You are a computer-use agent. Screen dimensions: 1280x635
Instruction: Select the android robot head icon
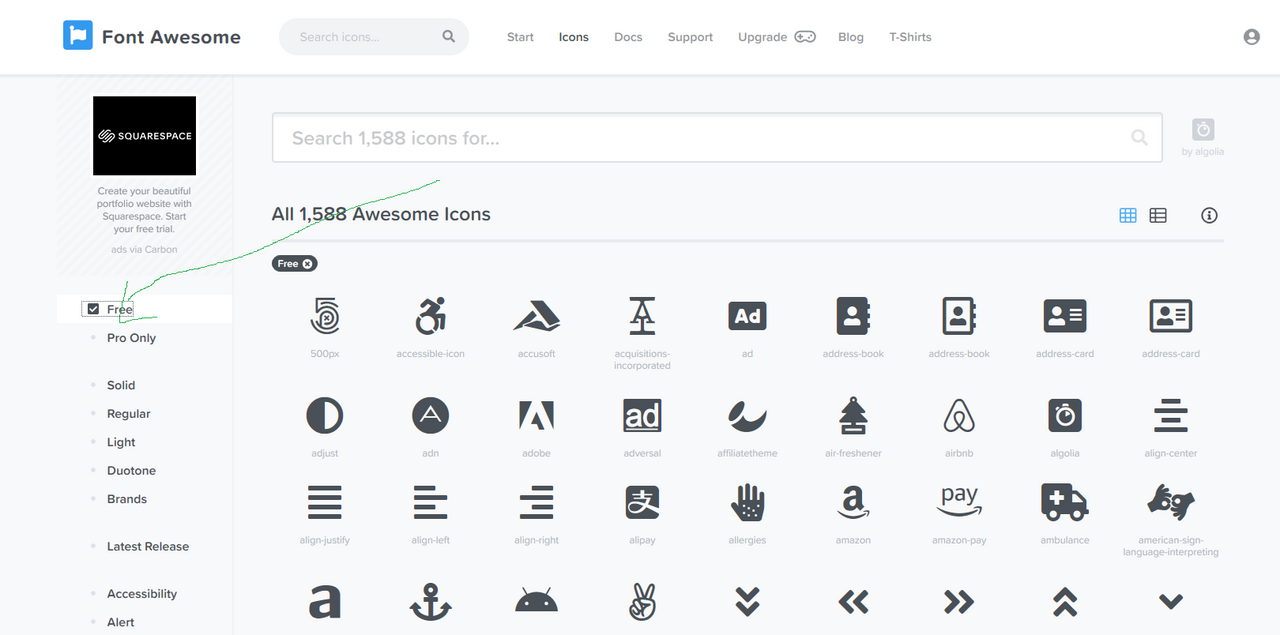(536, 602)
